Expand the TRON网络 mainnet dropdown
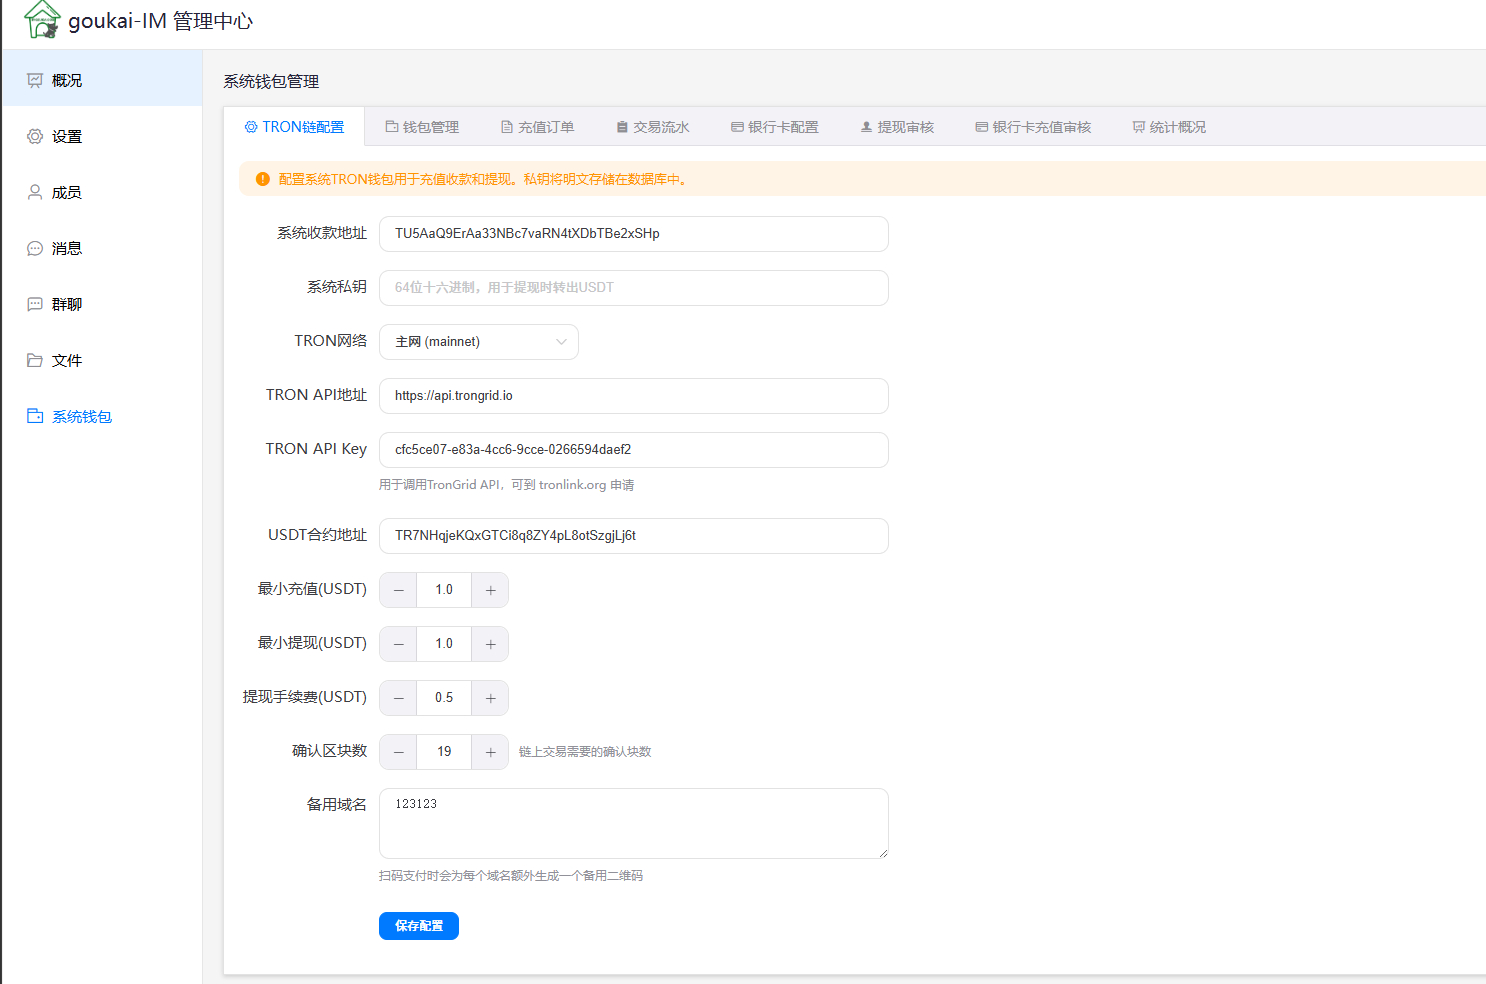Image resolution: width=1486 pixels, height=984 pixels. pos(479,342)
